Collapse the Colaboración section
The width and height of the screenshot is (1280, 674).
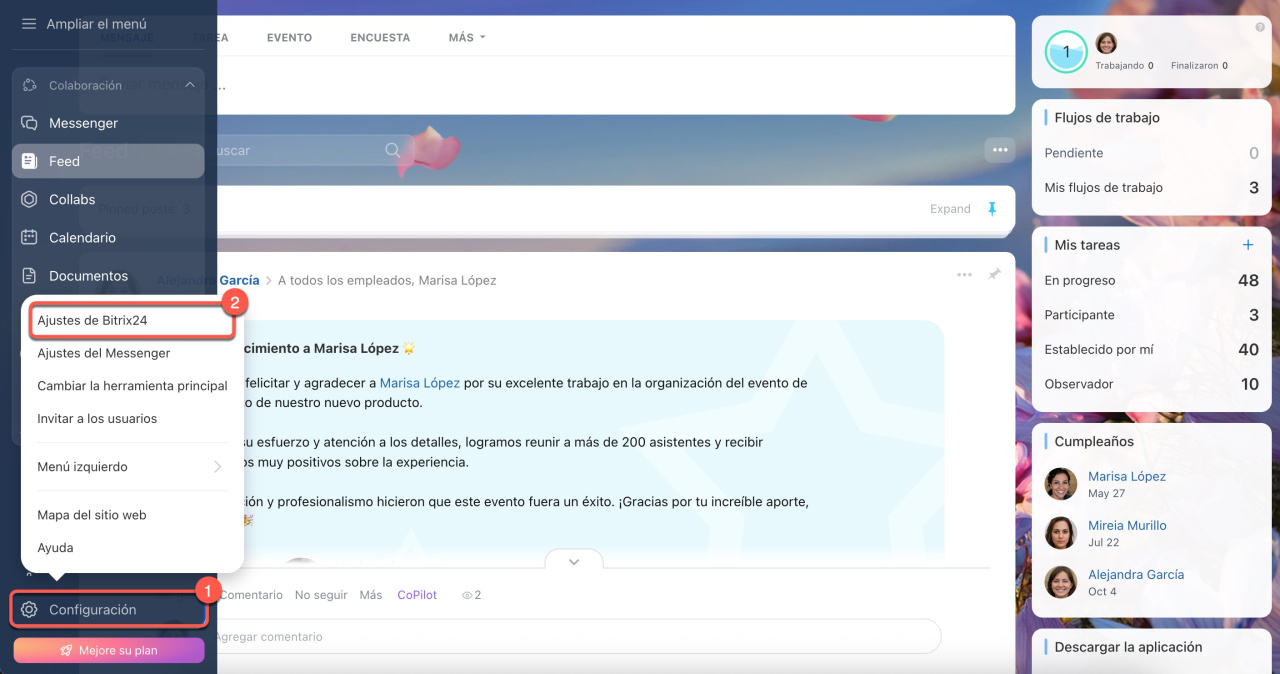click(189, 86)
